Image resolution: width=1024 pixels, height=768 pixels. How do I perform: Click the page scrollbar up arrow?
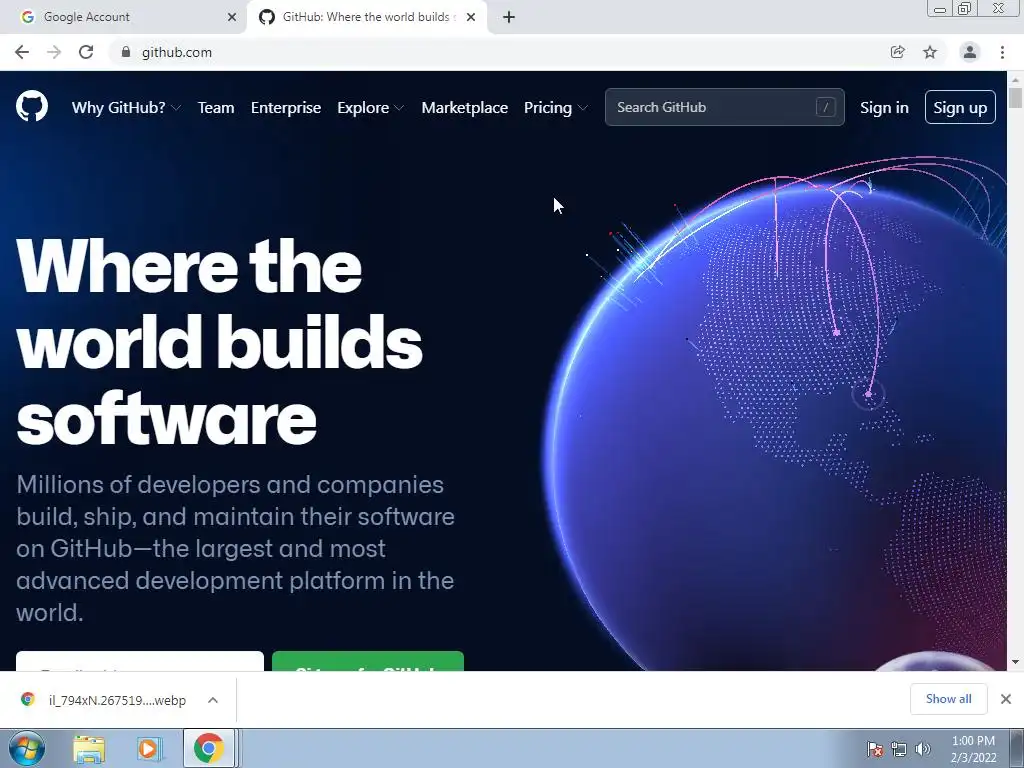point(1015,80)
